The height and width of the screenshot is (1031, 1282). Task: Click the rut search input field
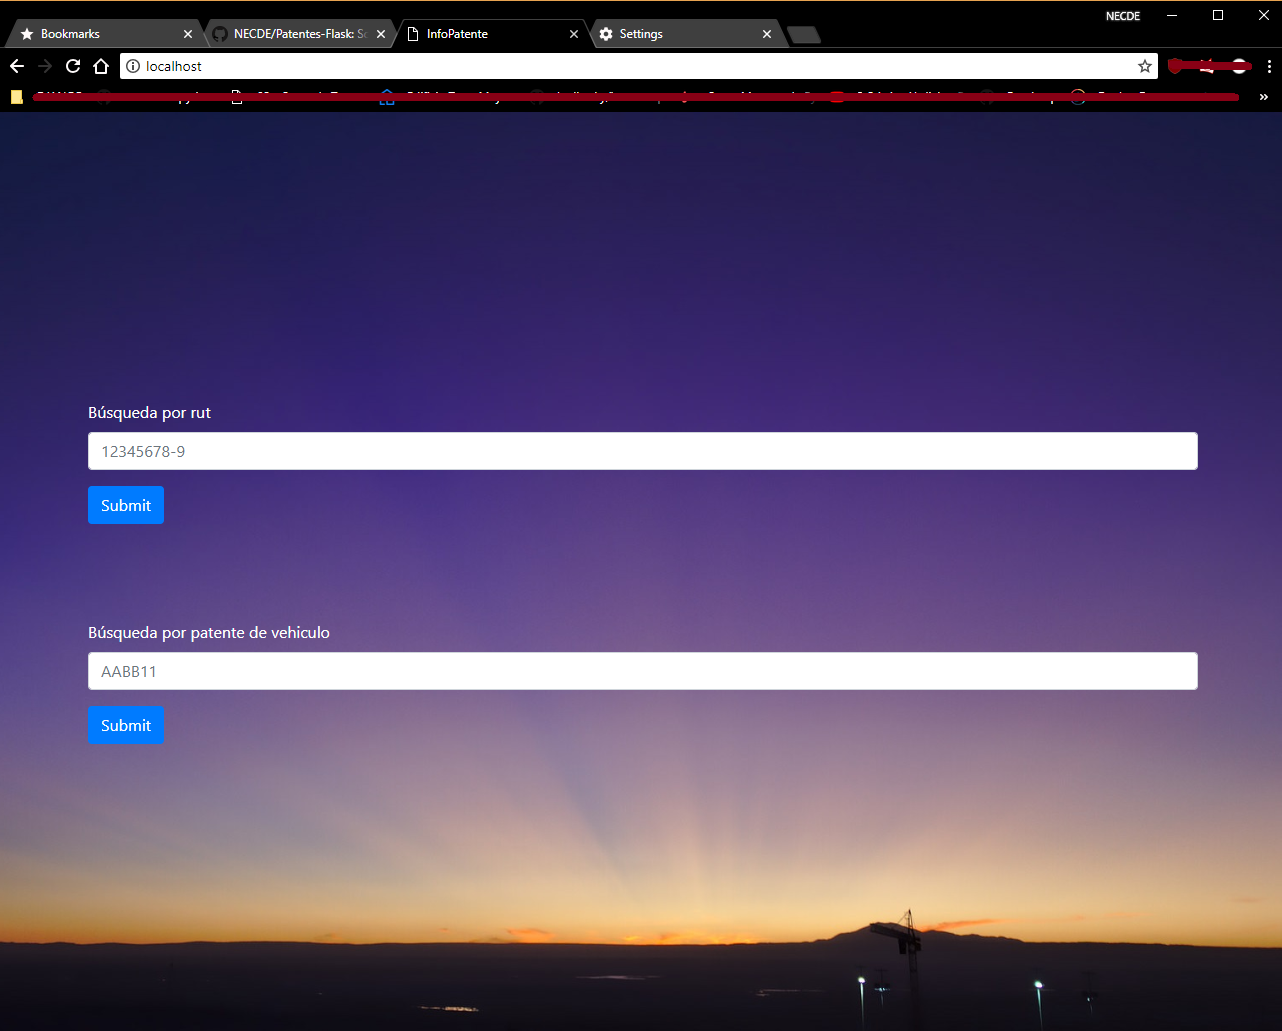point(643,451)
